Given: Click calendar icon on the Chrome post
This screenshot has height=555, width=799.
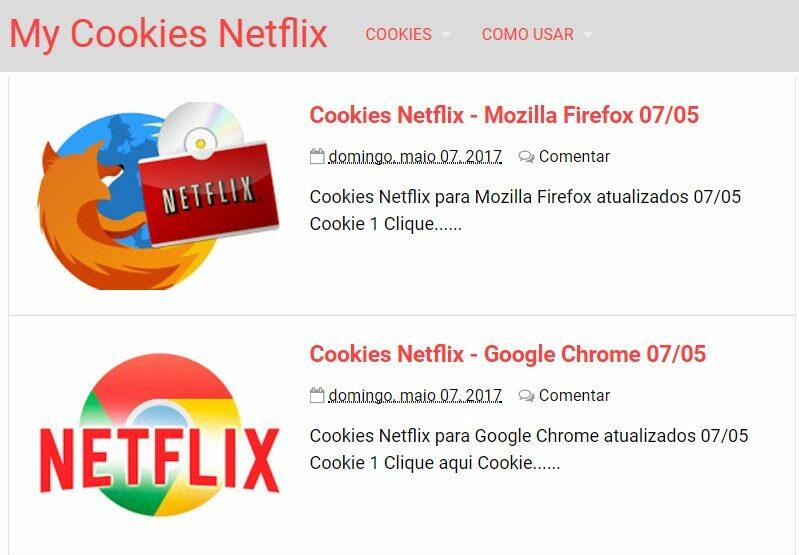Looking at the screenshot, I should point(316,395).
